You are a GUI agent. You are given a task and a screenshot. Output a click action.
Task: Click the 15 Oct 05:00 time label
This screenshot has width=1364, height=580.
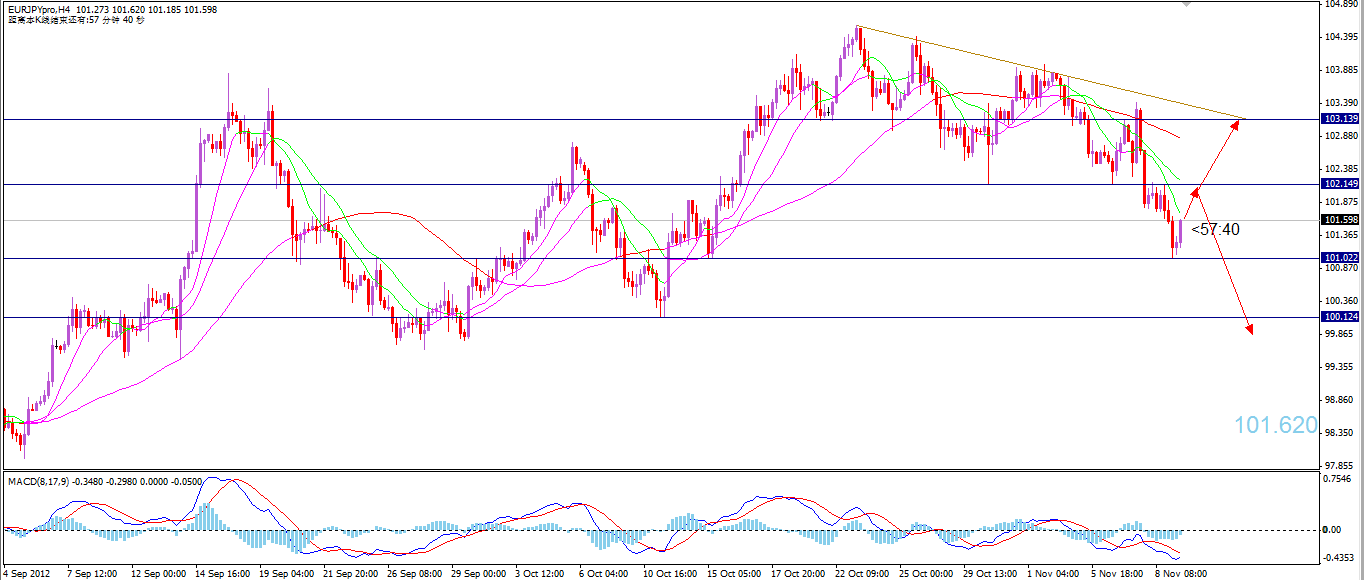click(735, 574)
